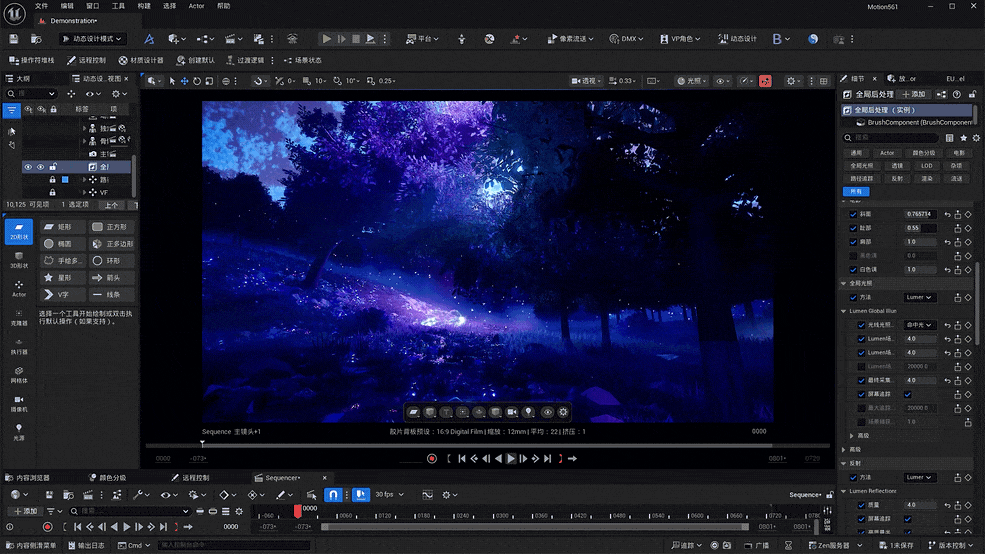Click the details panel favorites star icon
Screen dimensions: 985x554
(963, 138)
